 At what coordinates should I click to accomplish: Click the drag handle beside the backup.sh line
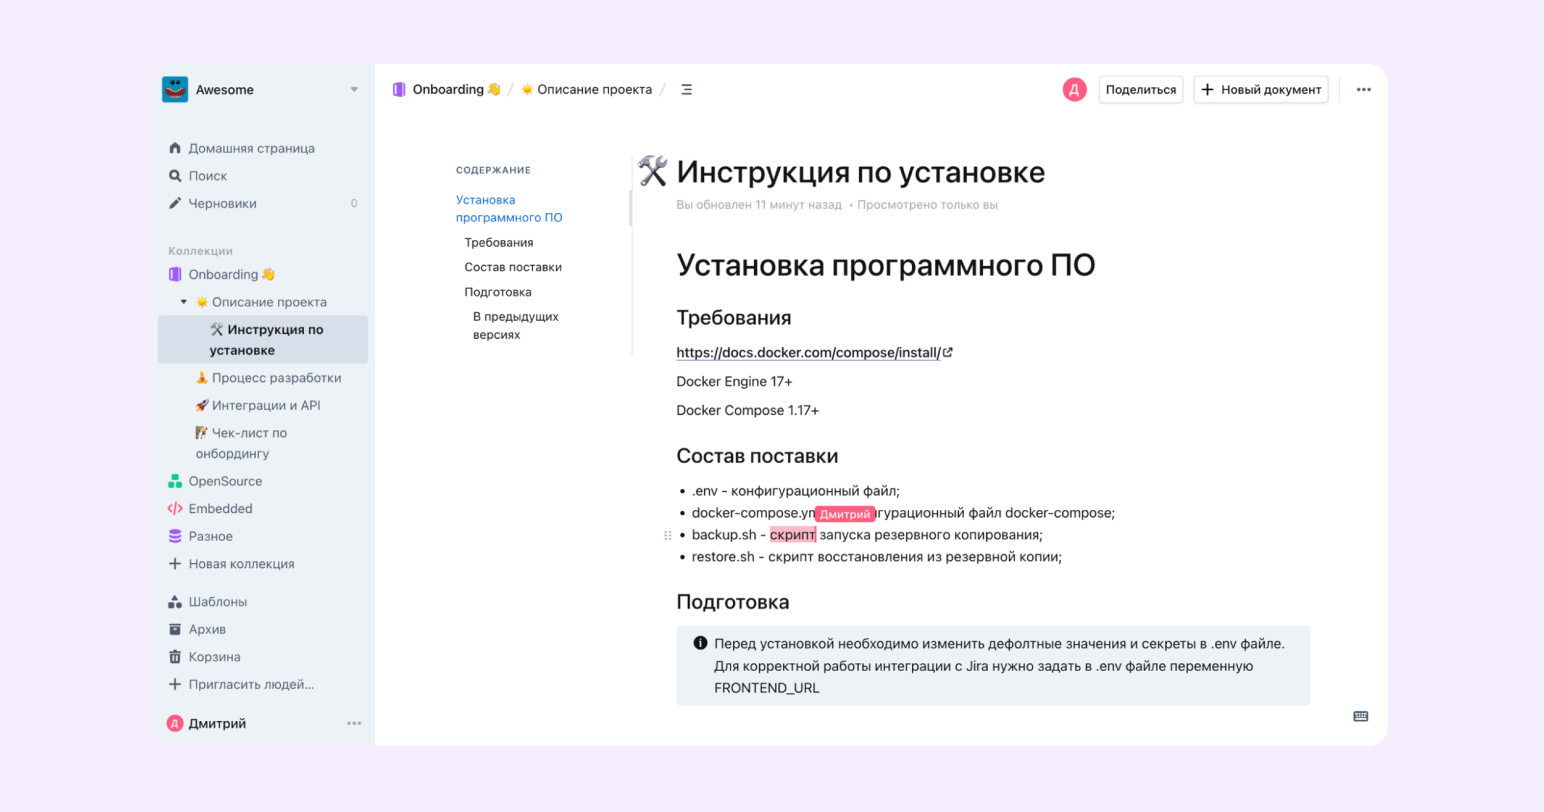click(668, 535)
